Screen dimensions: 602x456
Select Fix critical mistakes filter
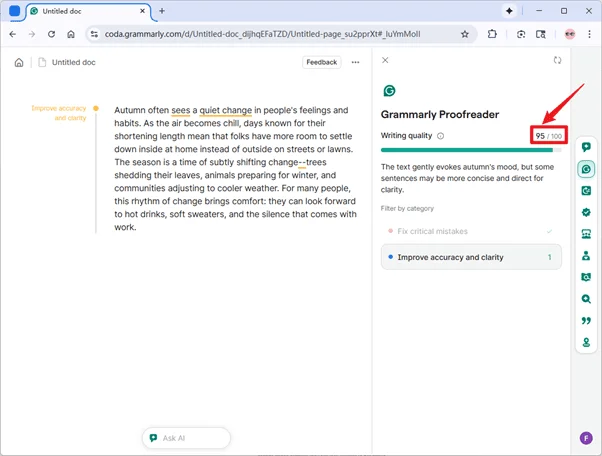pyautogui.click(x=471, y=231)
